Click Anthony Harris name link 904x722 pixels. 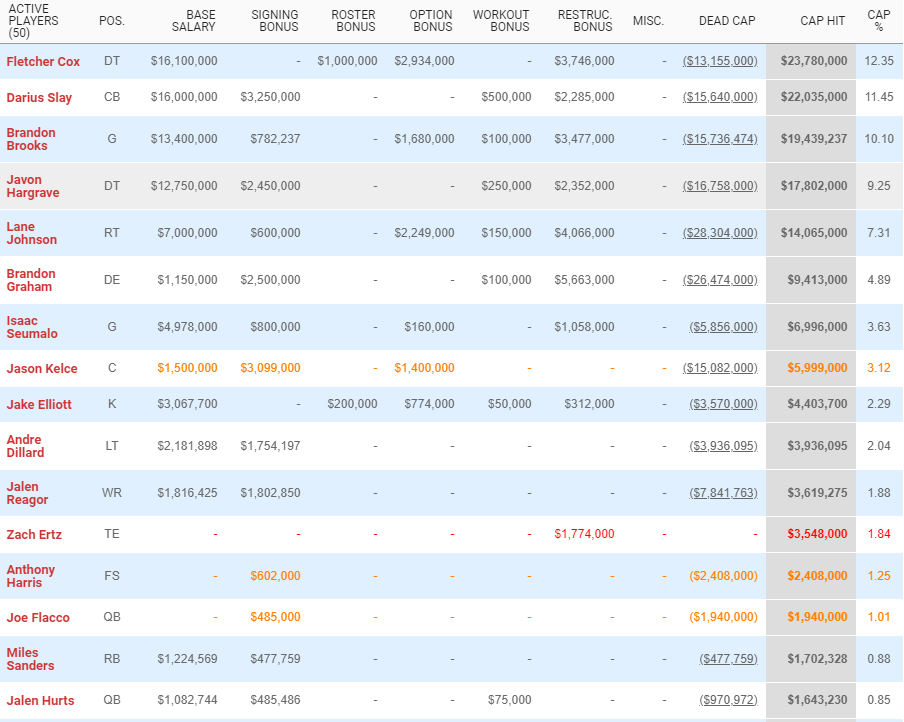tap(31, 576)
